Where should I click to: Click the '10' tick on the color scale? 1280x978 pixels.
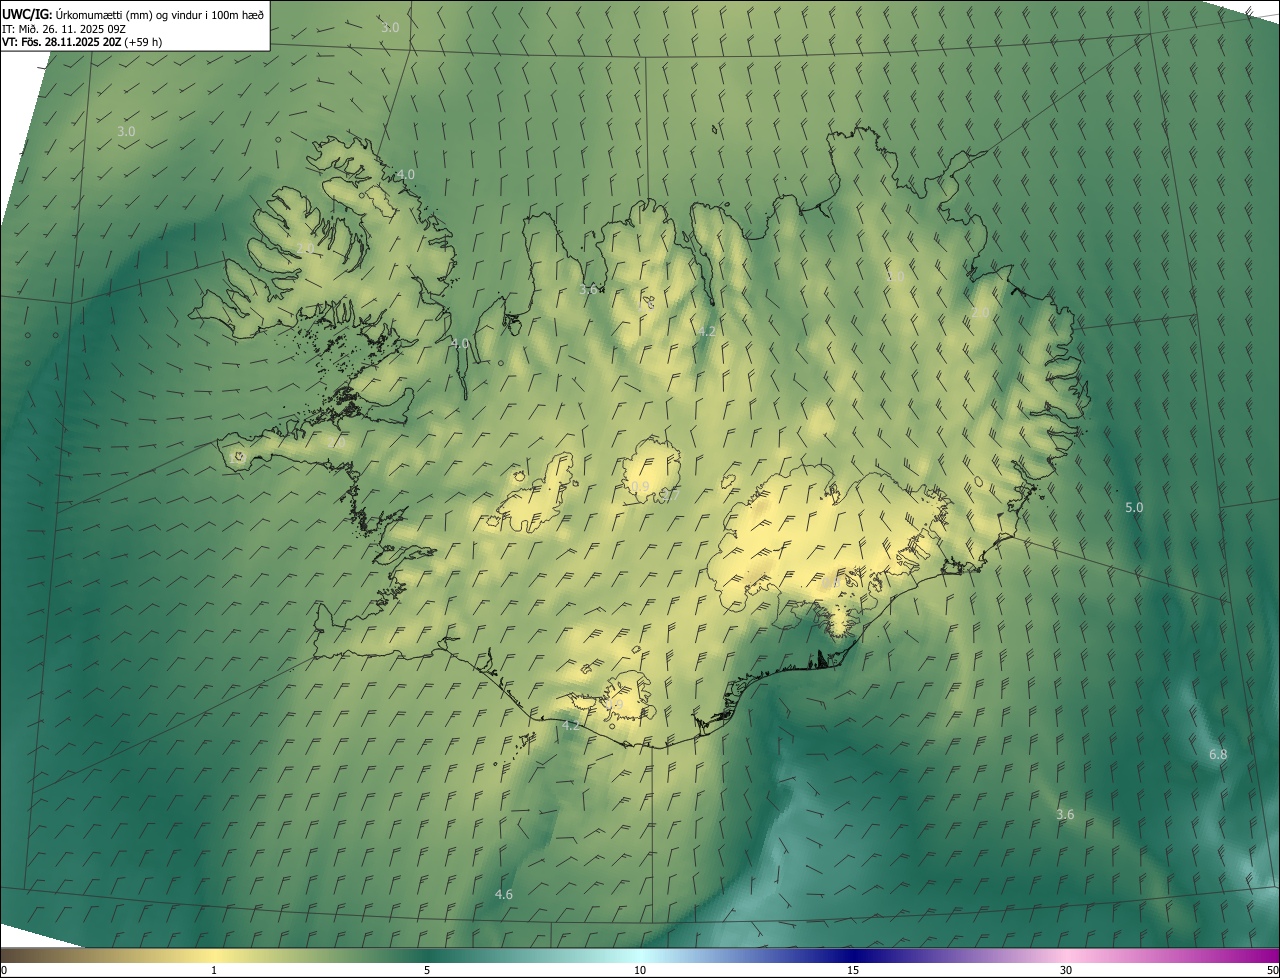point(640,970)
